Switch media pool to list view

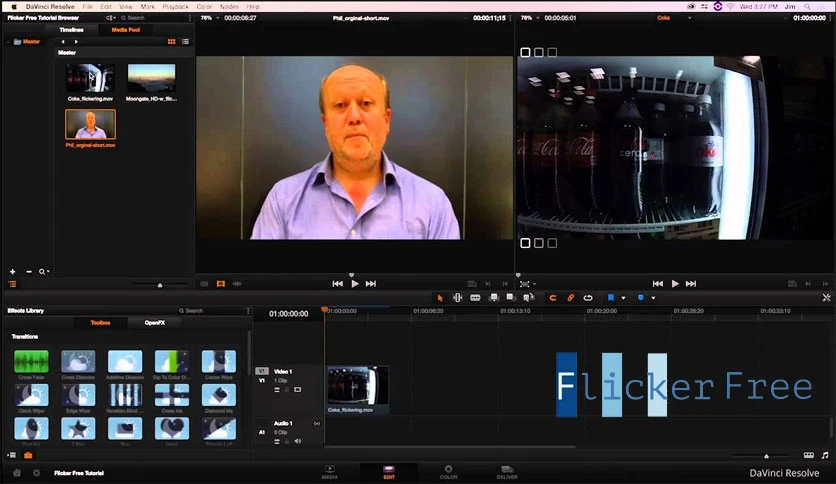[185, 42]
